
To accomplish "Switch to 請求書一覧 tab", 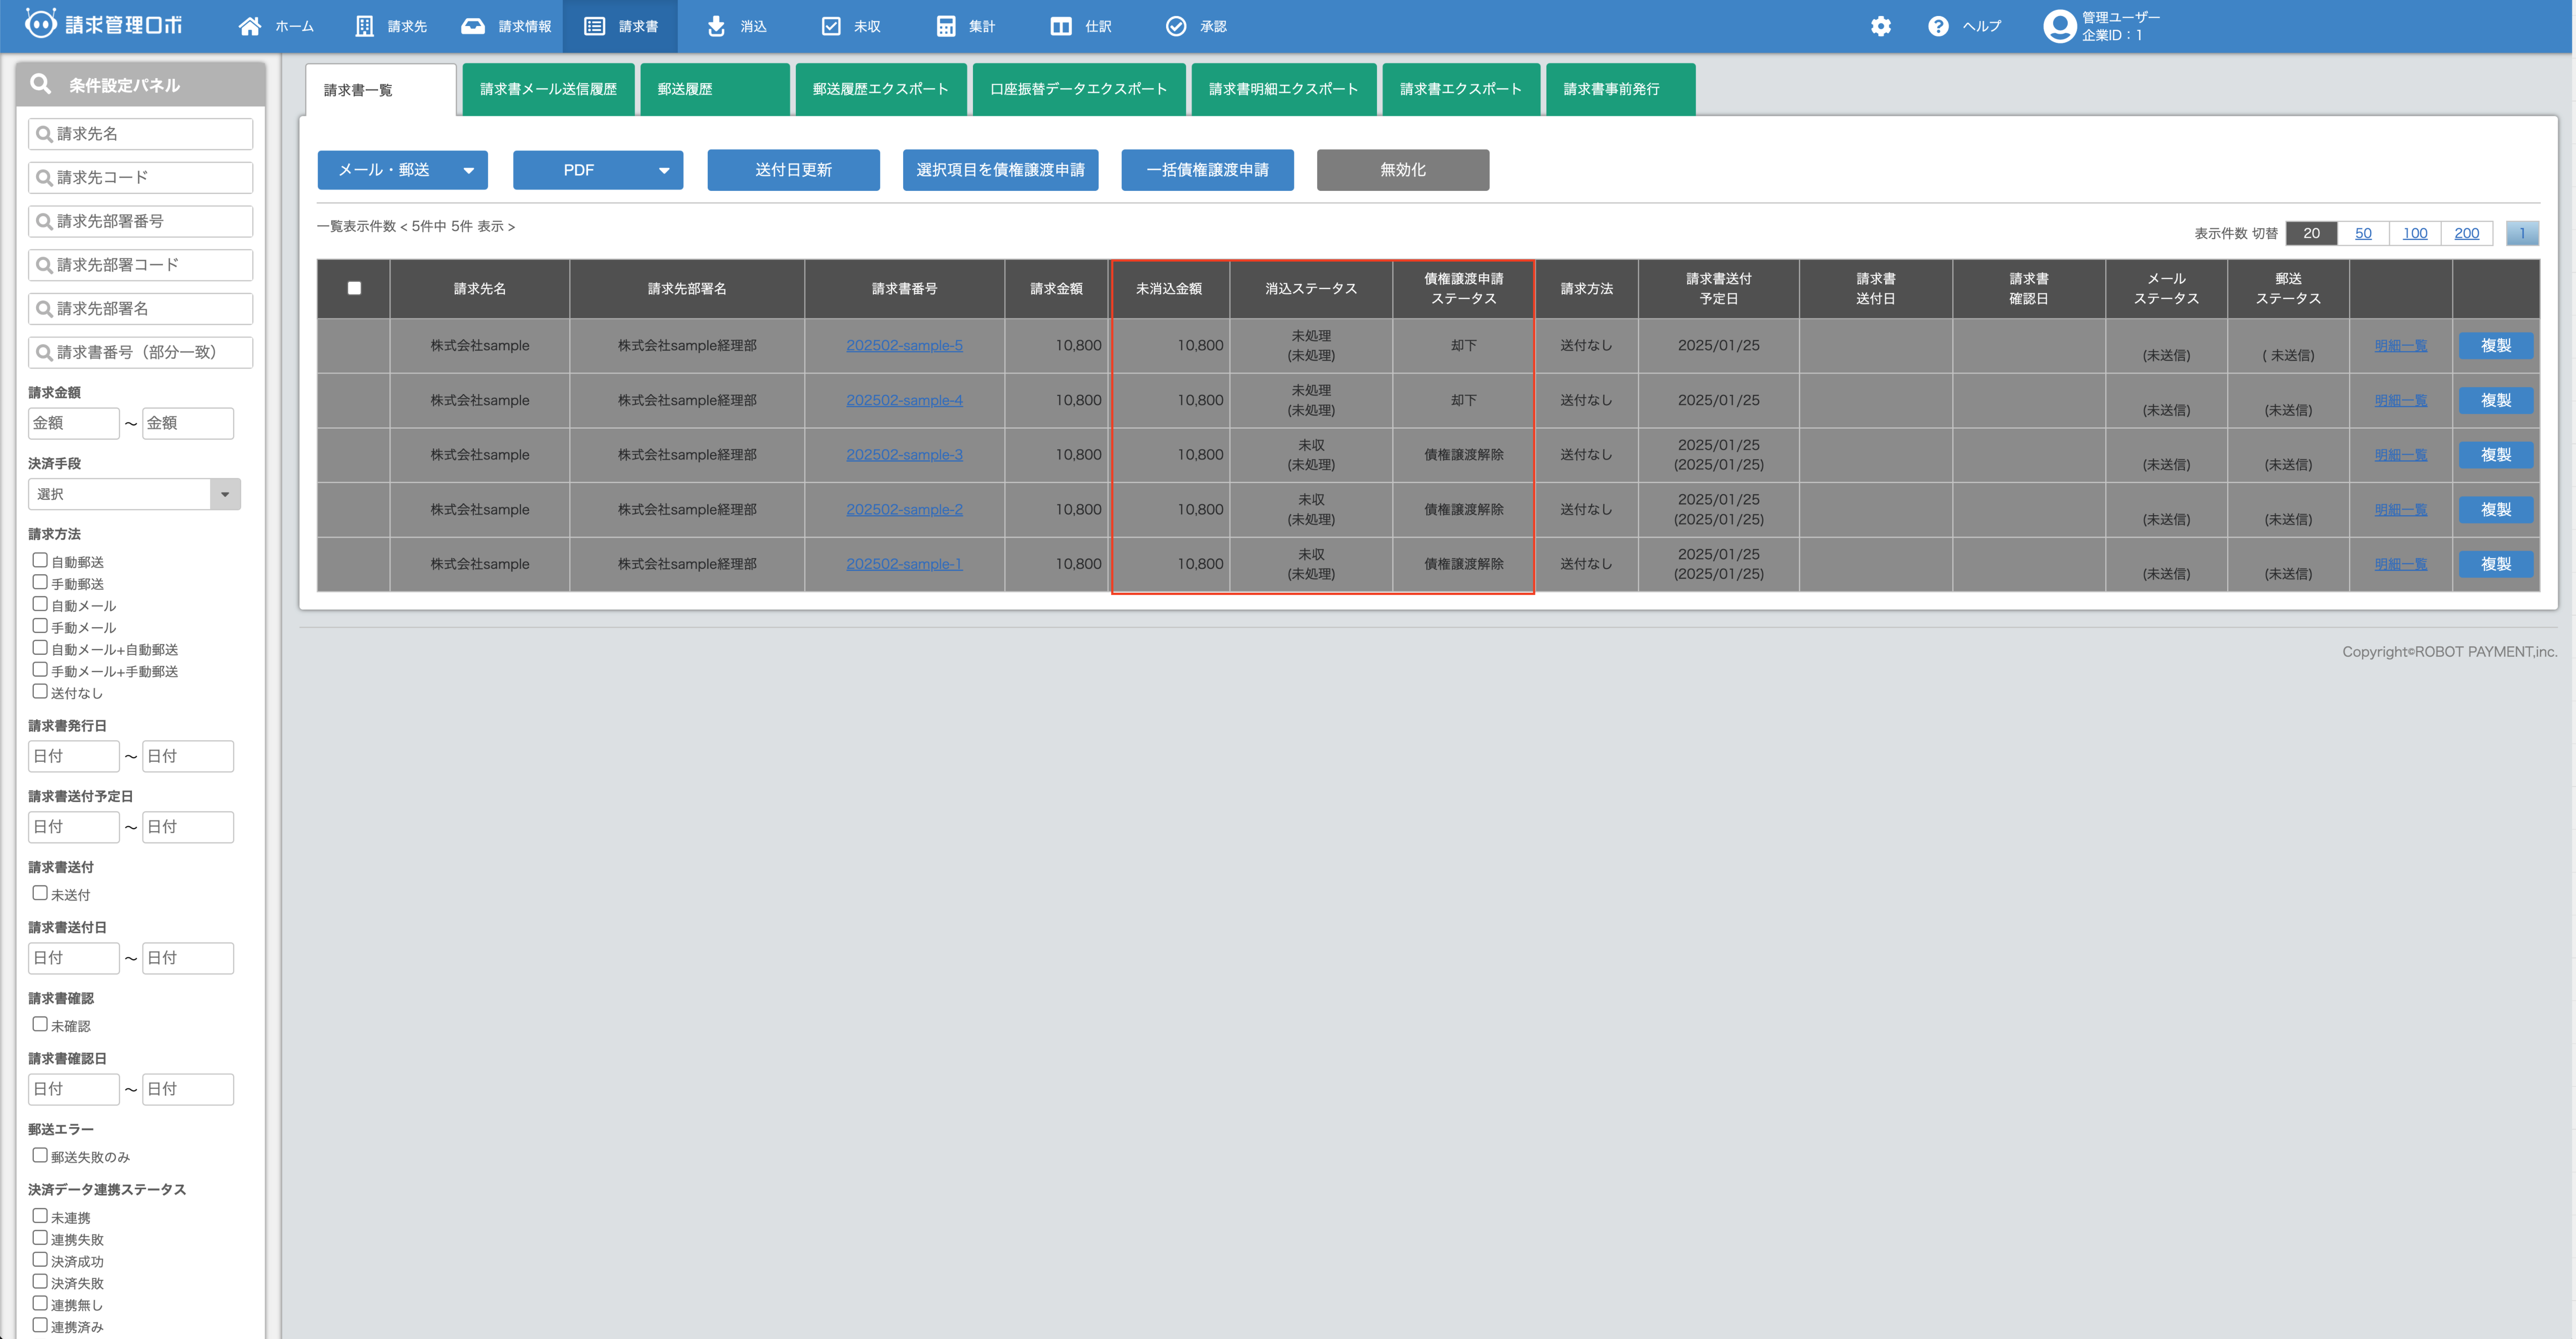I will click(380, 90).
